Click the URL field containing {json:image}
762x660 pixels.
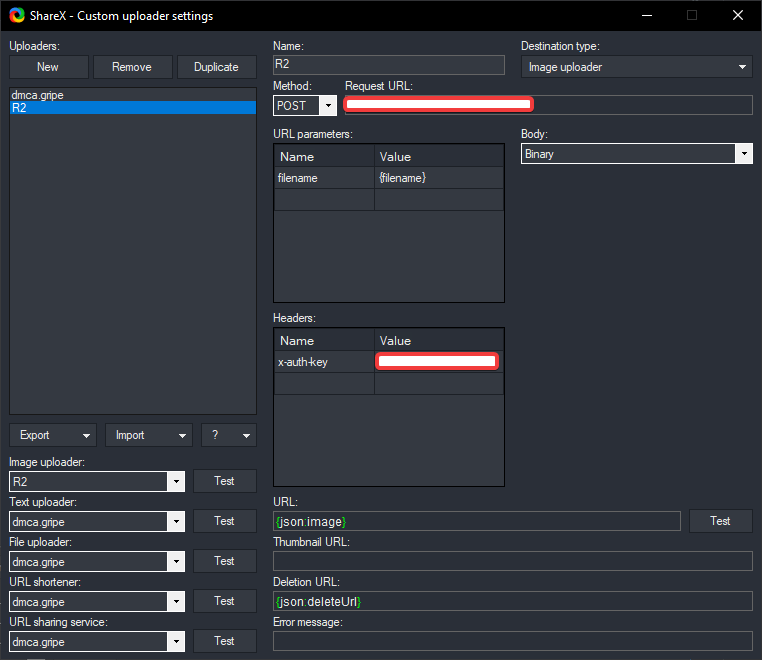click(477, 521)
